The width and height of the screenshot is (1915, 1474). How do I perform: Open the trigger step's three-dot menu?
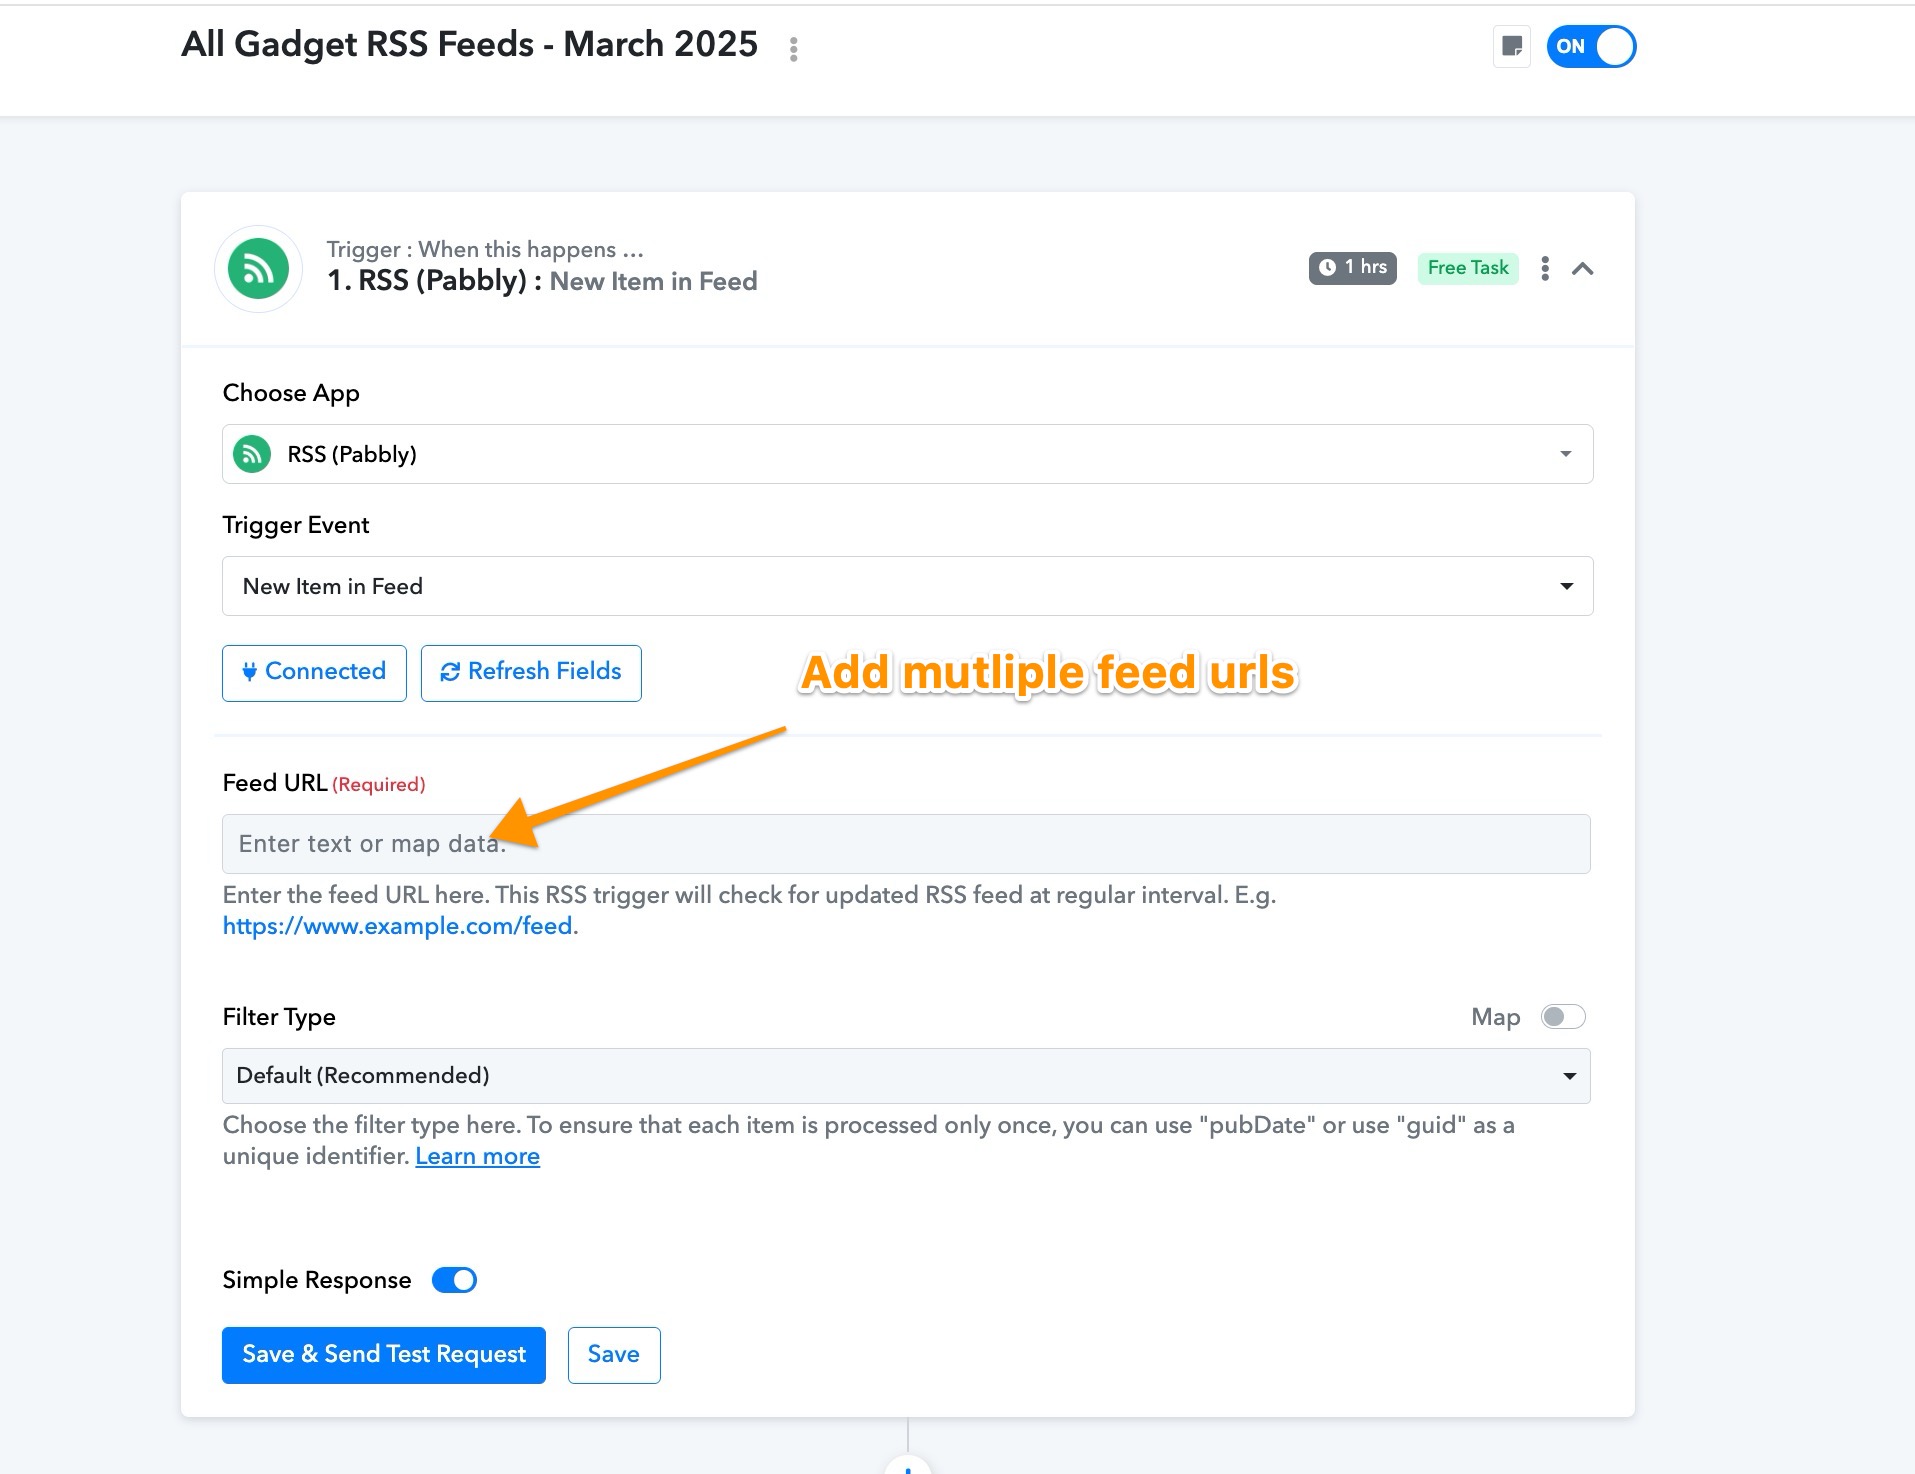[x=1545, y=268]
